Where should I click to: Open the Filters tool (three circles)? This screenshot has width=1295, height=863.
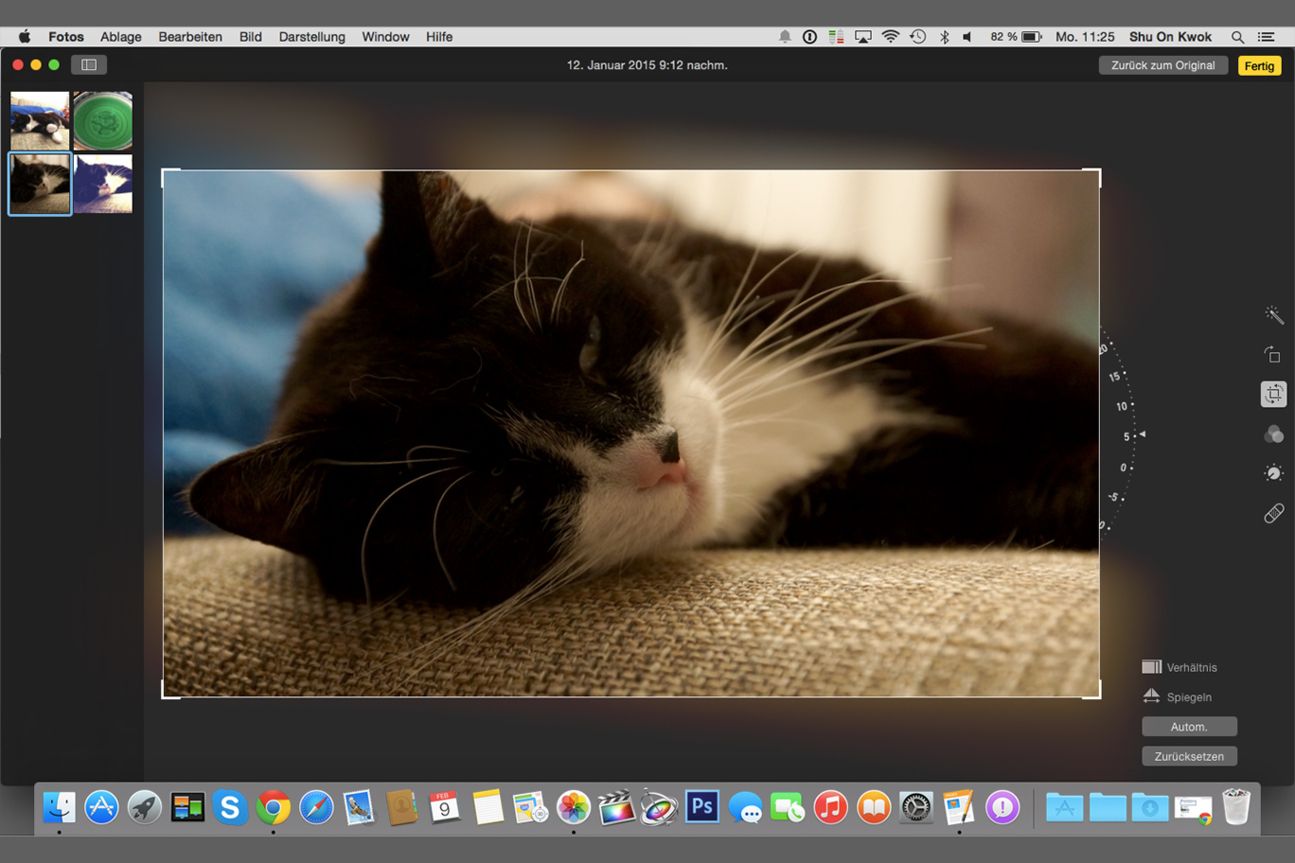coord(1273,434)
